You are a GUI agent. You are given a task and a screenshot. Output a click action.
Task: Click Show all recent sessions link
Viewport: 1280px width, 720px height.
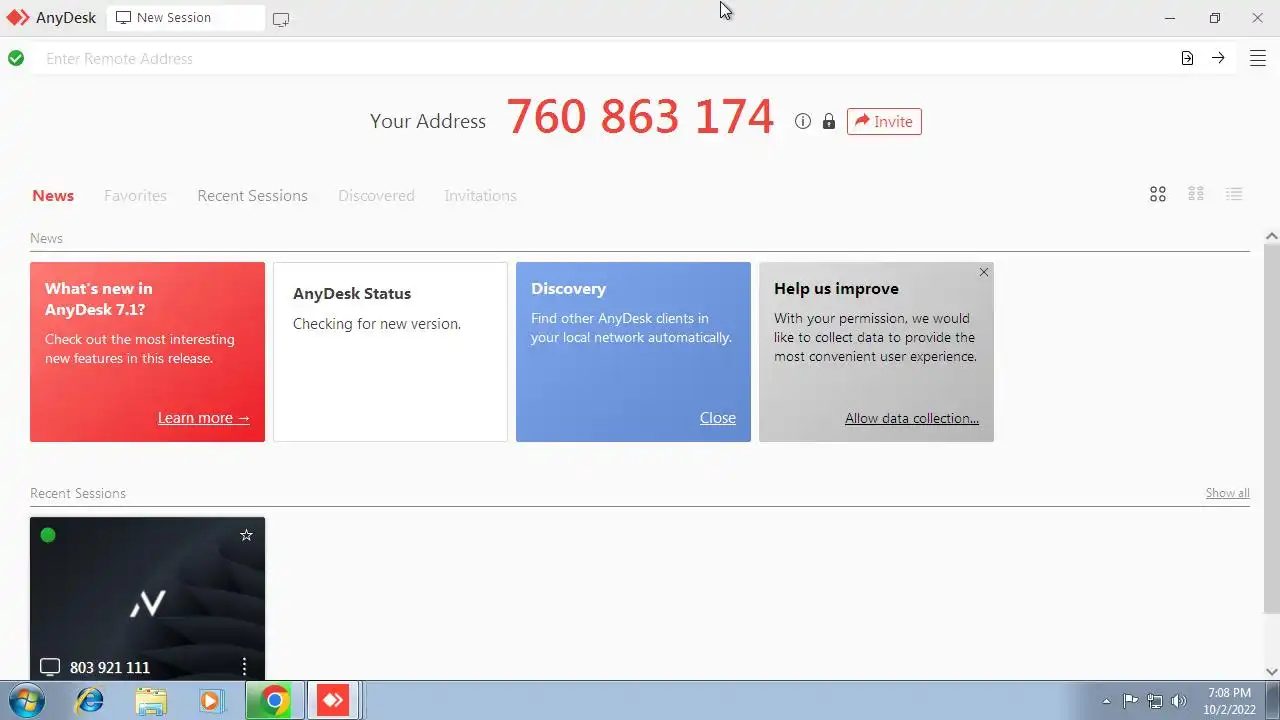tap(1227, 493)
